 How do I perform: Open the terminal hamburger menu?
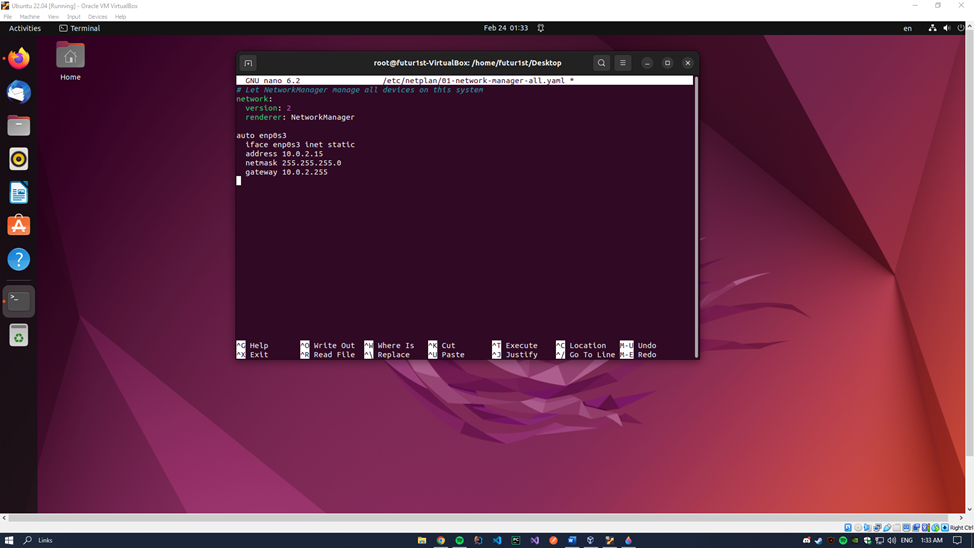click(x=623, y=63)
